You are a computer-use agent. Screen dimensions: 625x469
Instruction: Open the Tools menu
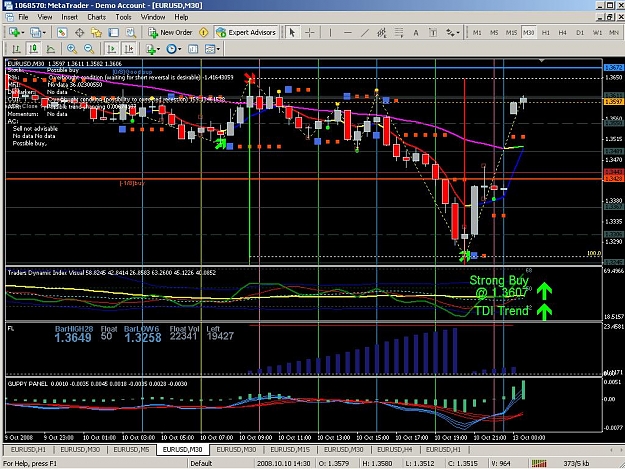(x=123, y=17)
